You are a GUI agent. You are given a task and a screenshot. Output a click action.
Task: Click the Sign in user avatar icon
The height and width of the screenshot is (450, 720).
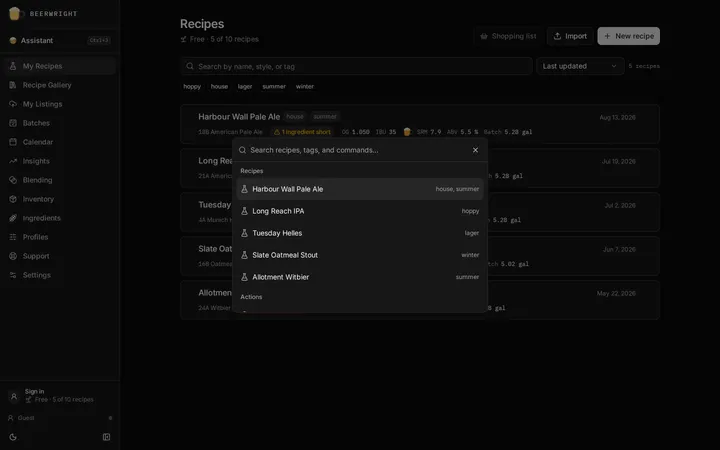pyautogui.click(x=14, y=396)
